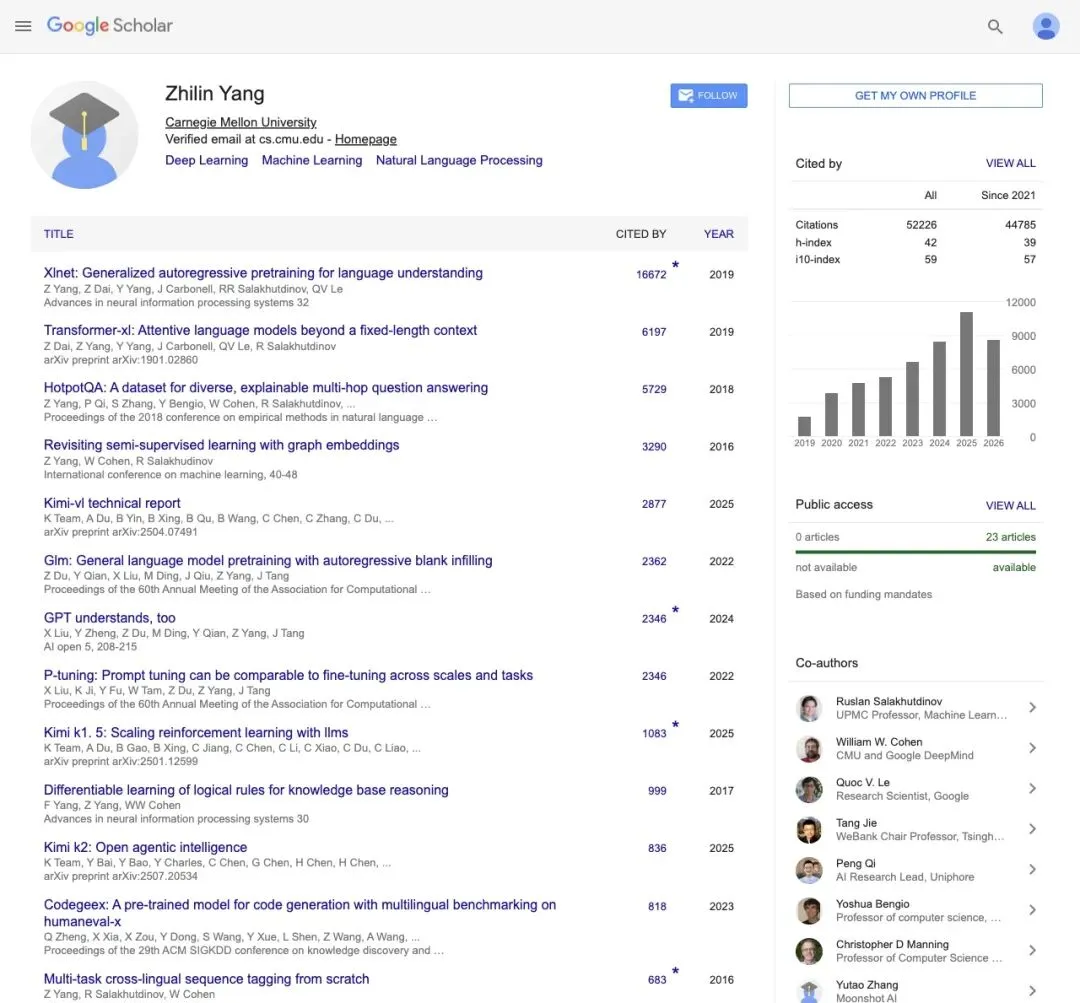This screenshot has width=1080, height=1003.
Task: Click the Google Scholar logo
Action: 110,25
